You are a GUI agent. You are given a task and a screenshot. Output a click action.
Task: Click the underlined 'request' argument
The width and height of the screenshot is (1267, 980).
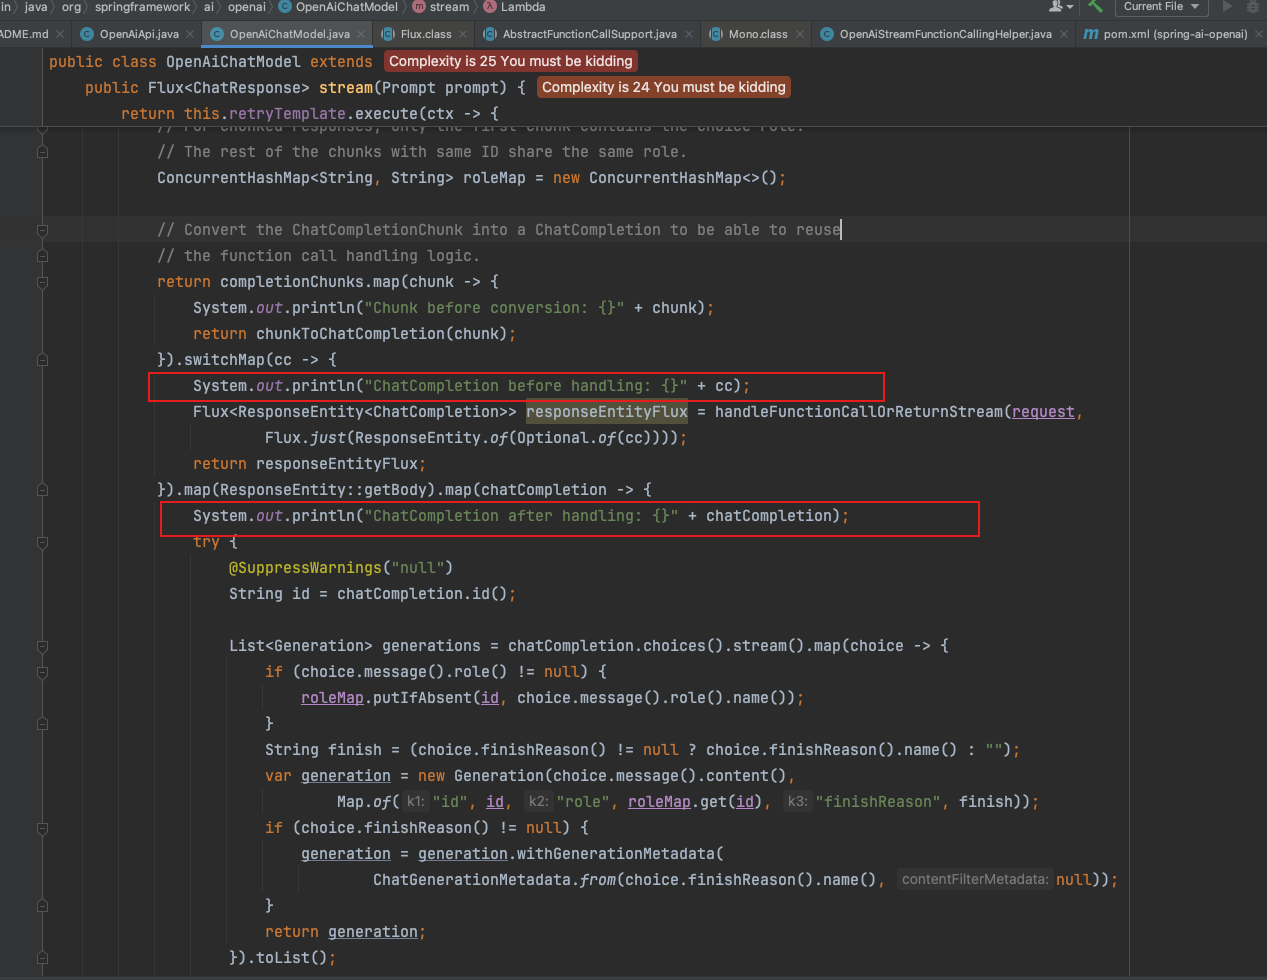point(1043,412)
